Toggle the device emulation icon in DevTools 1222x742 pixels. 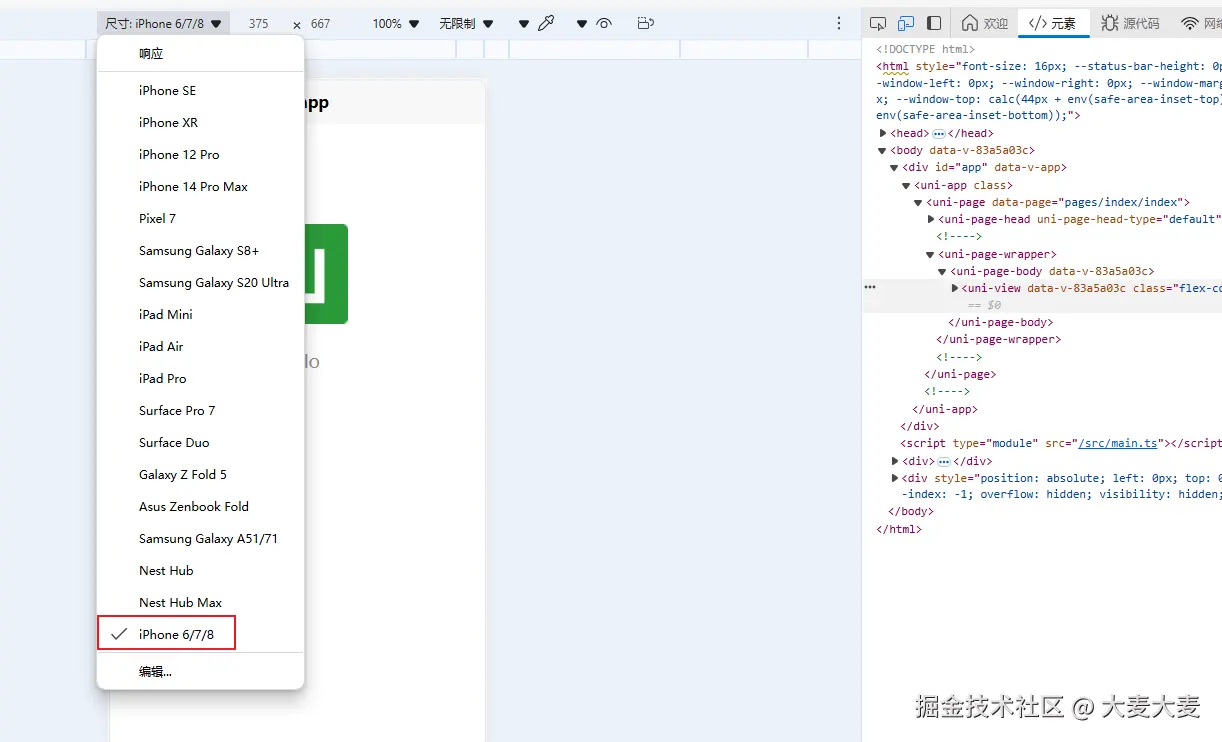906,23
